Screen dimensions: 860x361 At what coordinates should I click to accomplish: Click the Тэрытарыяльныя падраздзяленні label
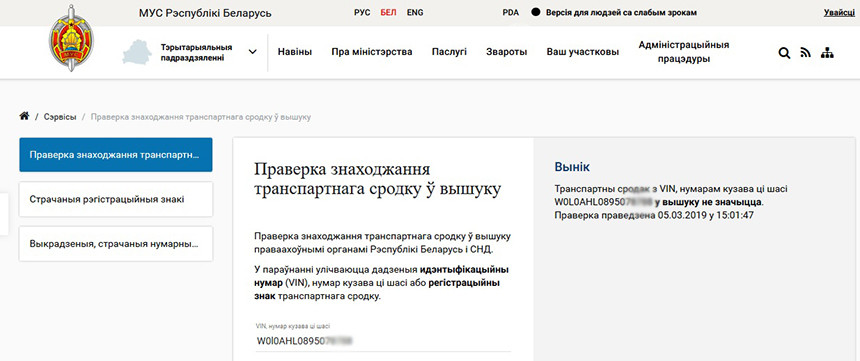click(x=196, y=52)
